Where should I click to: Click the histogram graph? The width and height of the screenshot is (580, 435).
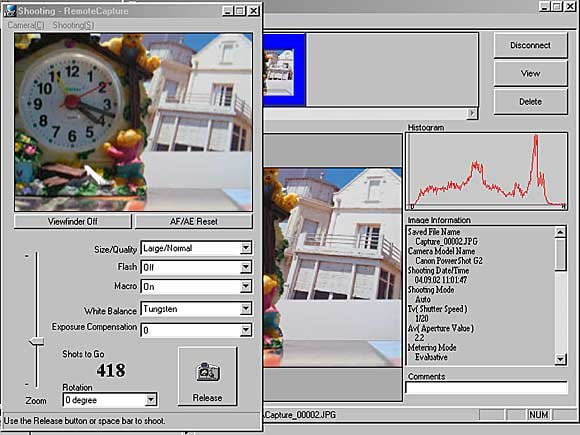click(487, 171)
